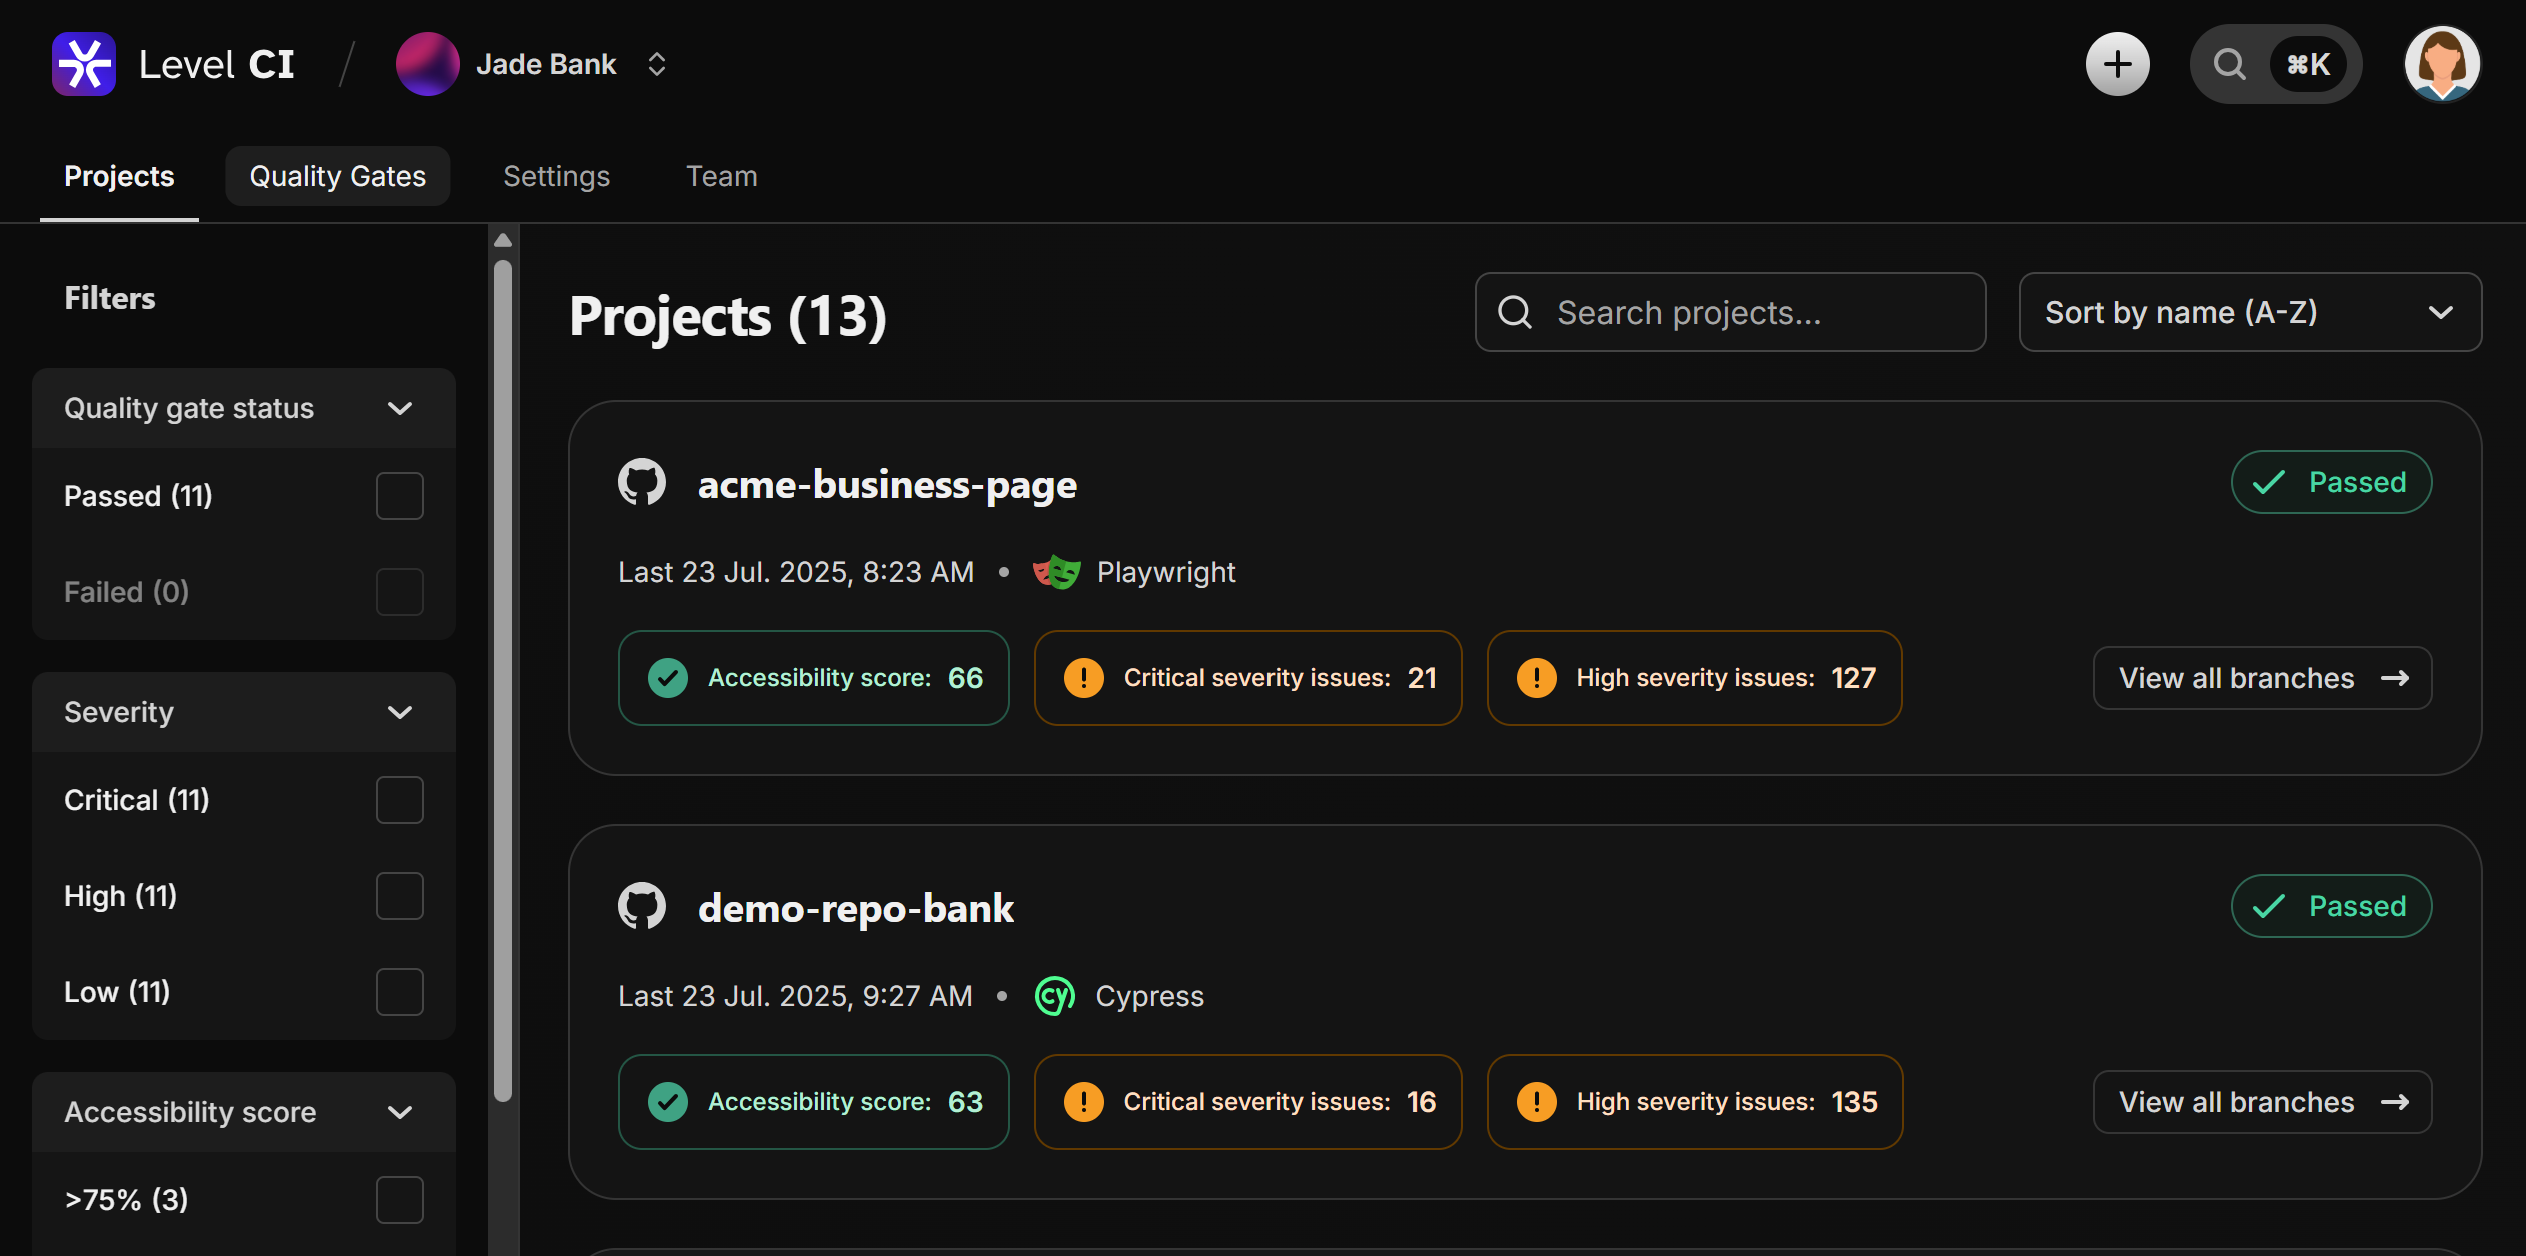Click the GitHub icon for acme-business-page
Image resolution: width=2526 pixels, height=1256 pixels.
pyautogui.click(x=641, y=482)
